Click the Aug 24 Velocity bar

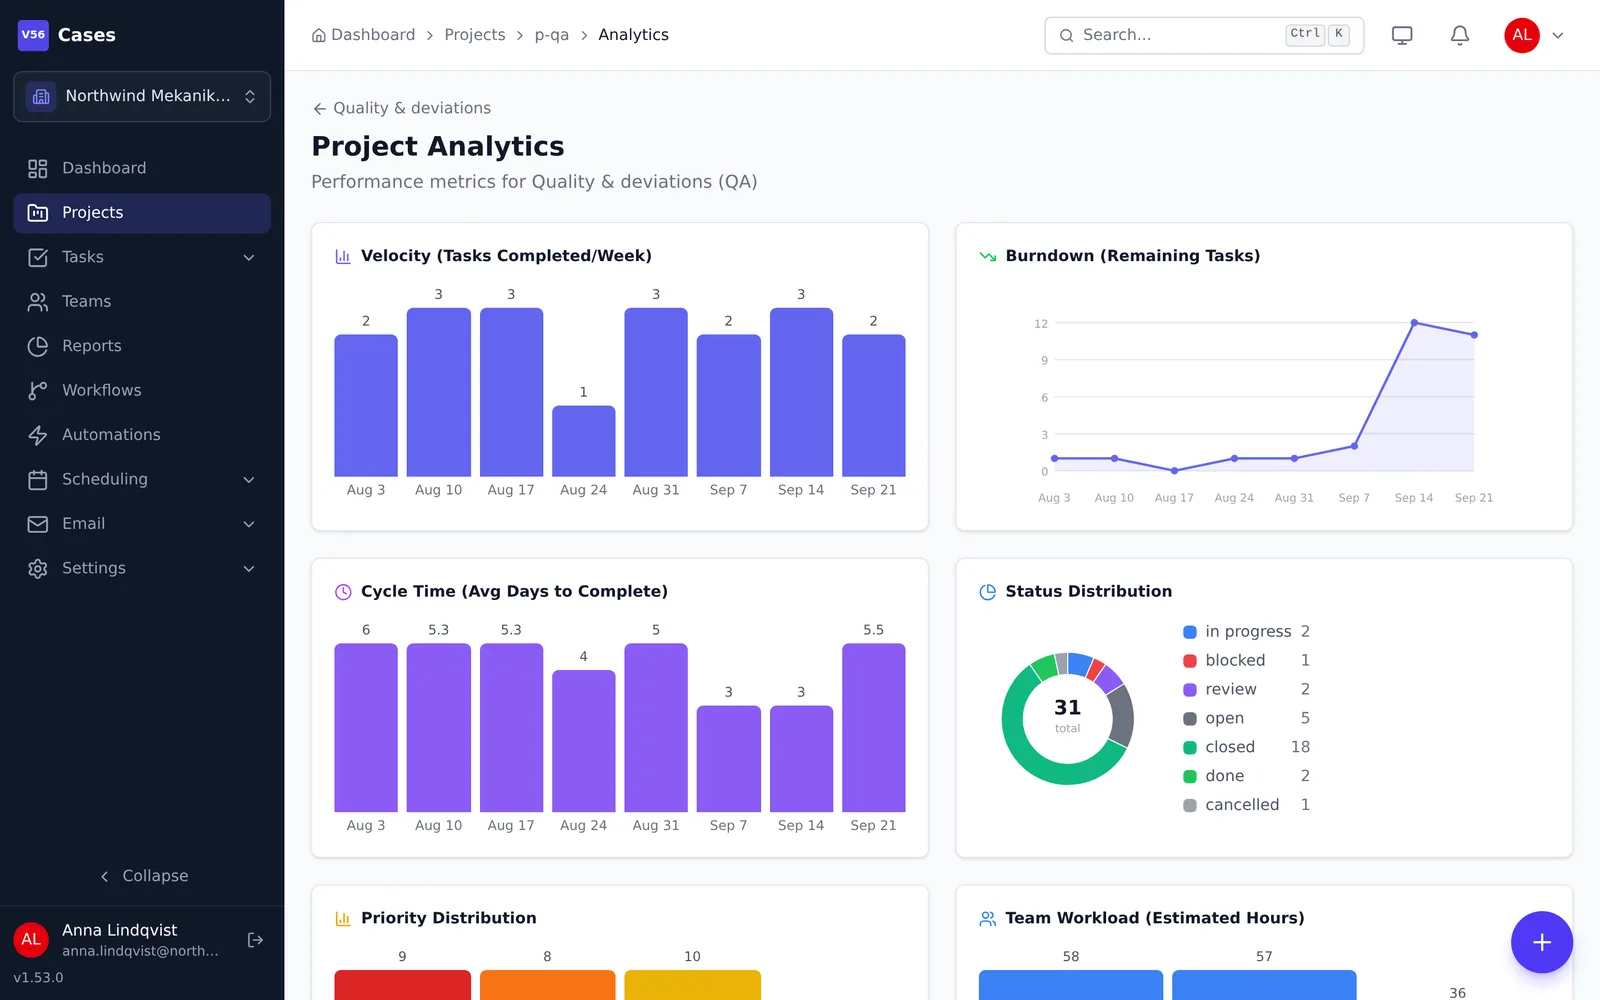pyautogui.click(x=584, y=441)
